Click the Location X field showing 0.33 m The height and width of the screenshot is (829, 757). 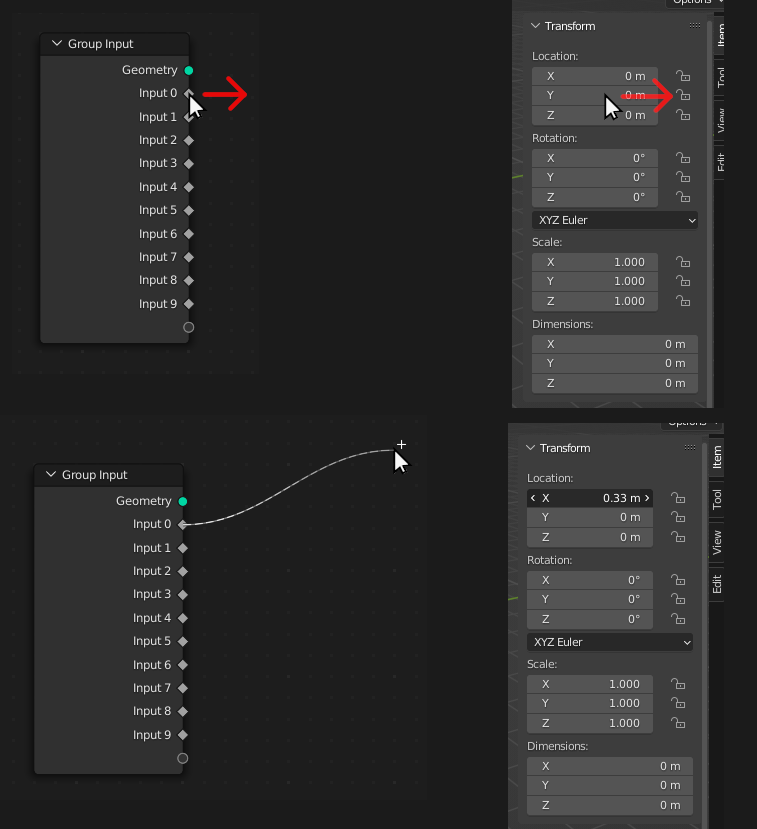[590, 498]
